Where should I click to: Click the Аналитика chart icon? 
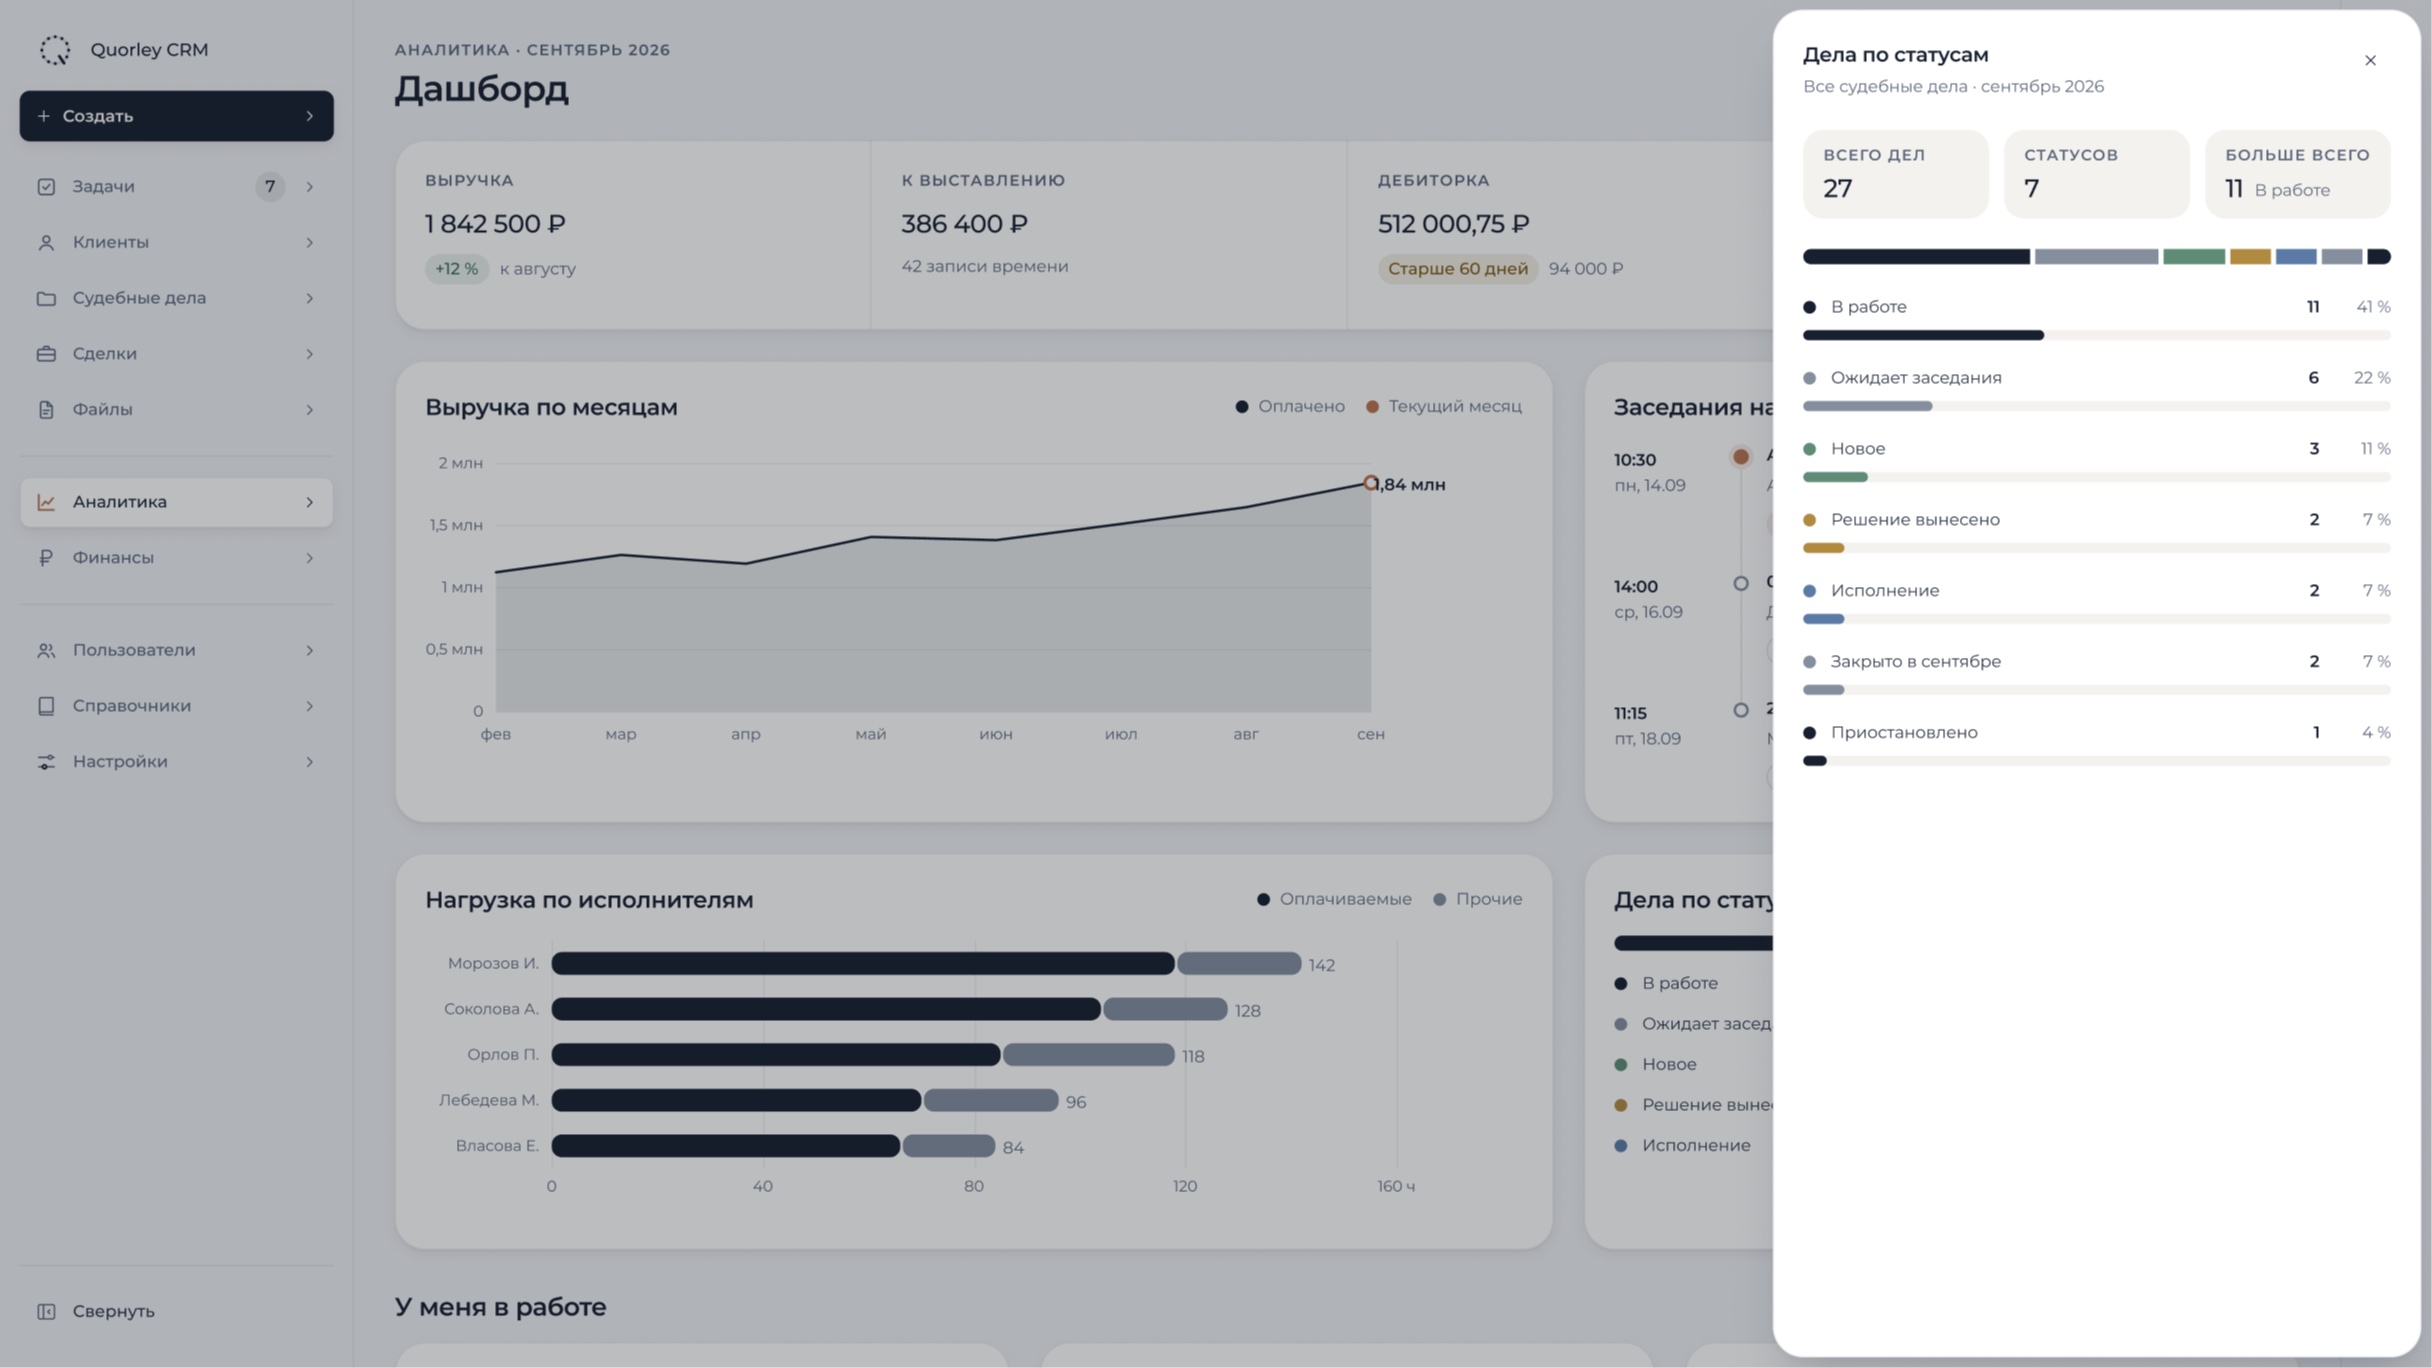(x=46, y=502)
